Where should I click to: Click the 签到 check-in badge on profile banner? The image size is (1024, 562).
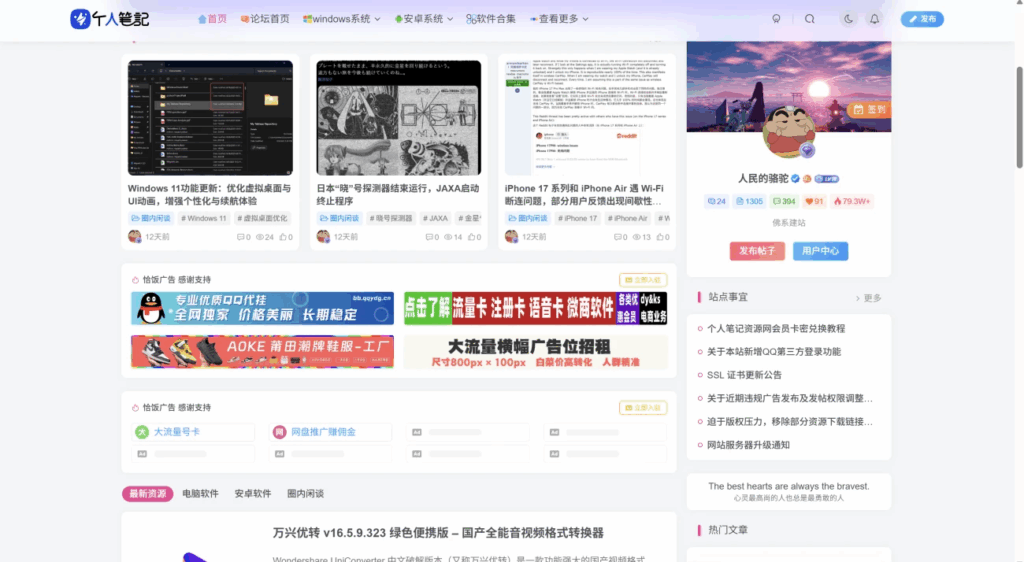(x=868, y=110)
